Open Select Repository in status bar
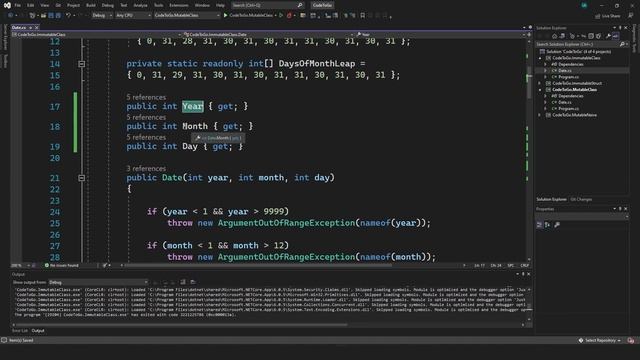This screenshot has height=360, width=640. [600, 340]
